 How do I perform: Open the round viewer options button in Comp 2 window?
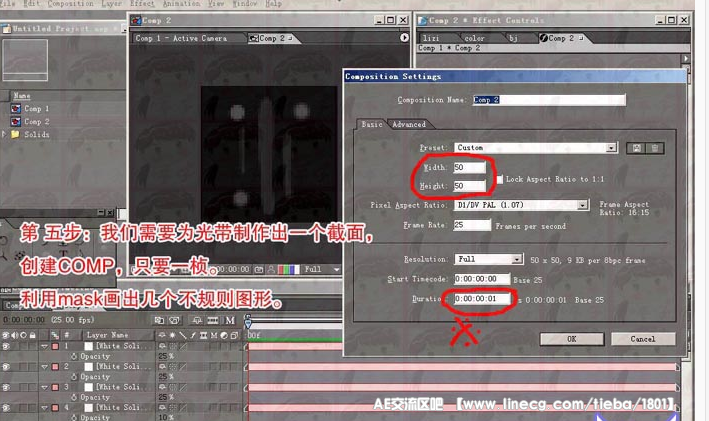click(404, 38)
